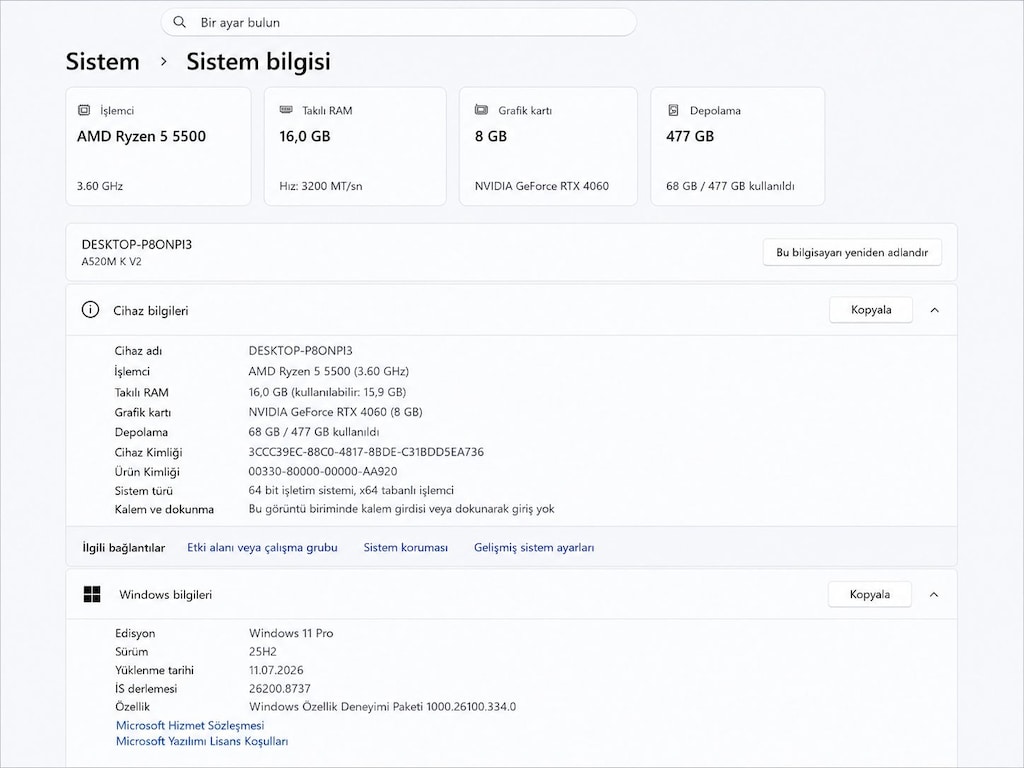Click the Windows logo beside Windows bilgileri
Screen dimensions: 1024x768
coord(92,594)
